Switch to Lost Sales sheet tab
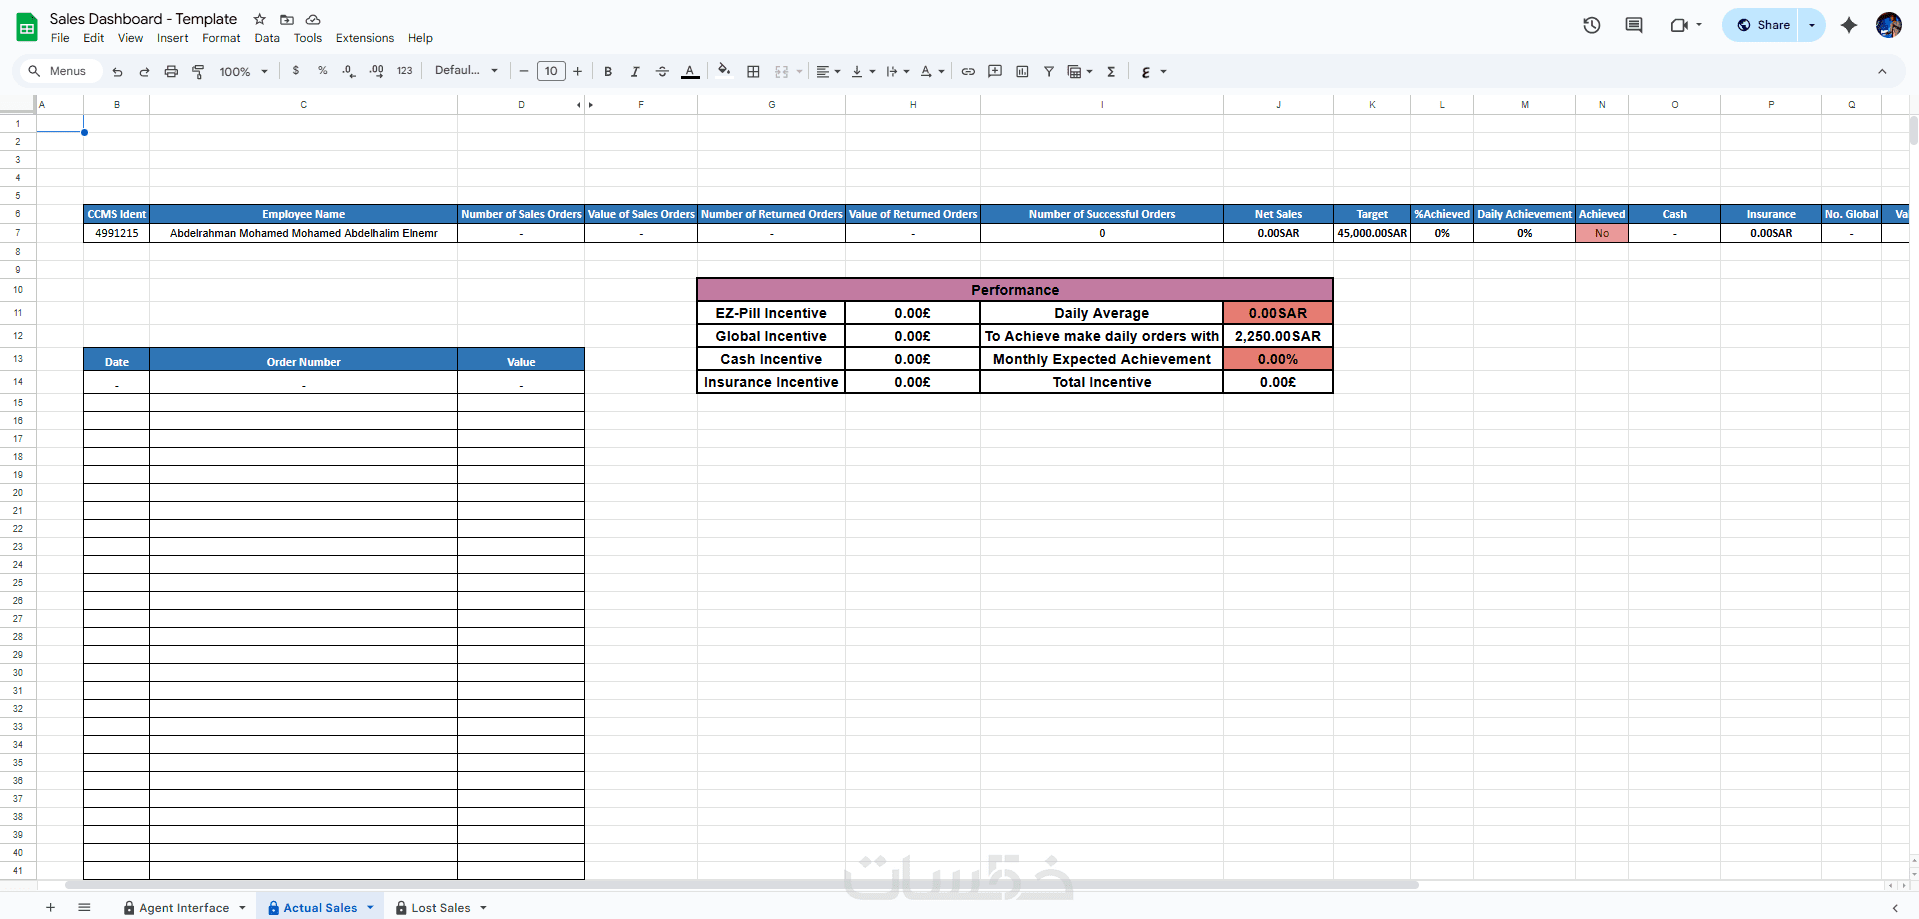The height and width of the screenshot is (919, 1919). click(x=441, y=907)
